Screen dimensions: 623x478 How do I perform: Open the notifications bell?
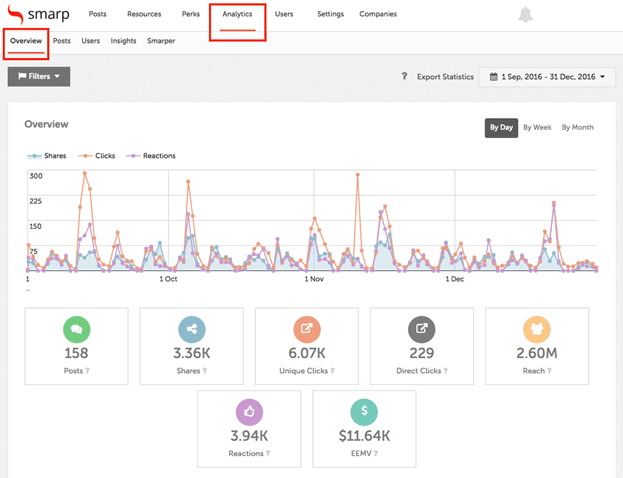pos(526,14)
